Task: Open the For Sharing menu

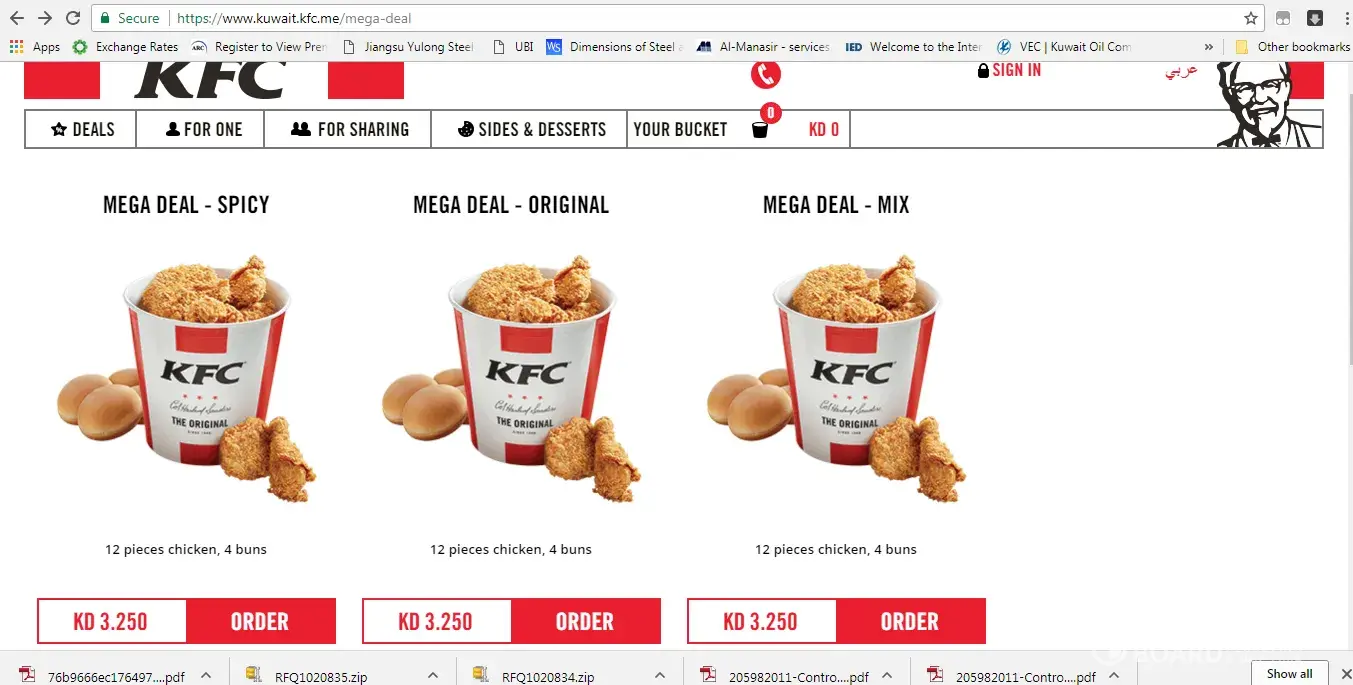Action: [348, 129]
